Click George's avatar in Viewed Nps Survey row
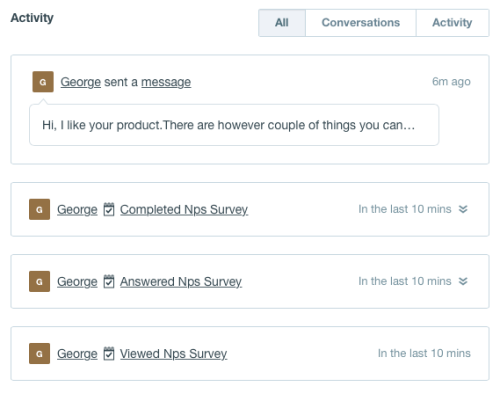 pos(39,353)
